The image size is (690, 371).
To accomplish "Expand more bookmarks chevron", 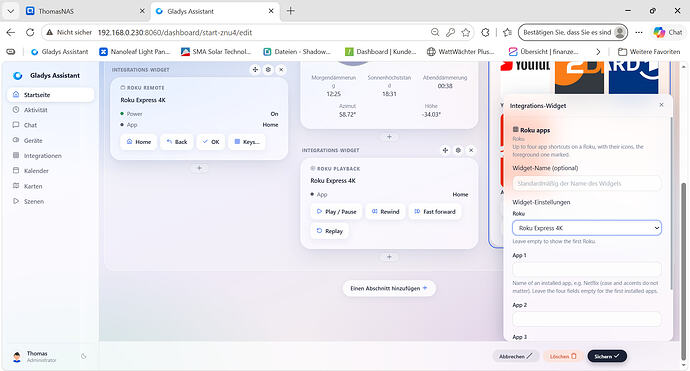I will click(x=598, y=51).
